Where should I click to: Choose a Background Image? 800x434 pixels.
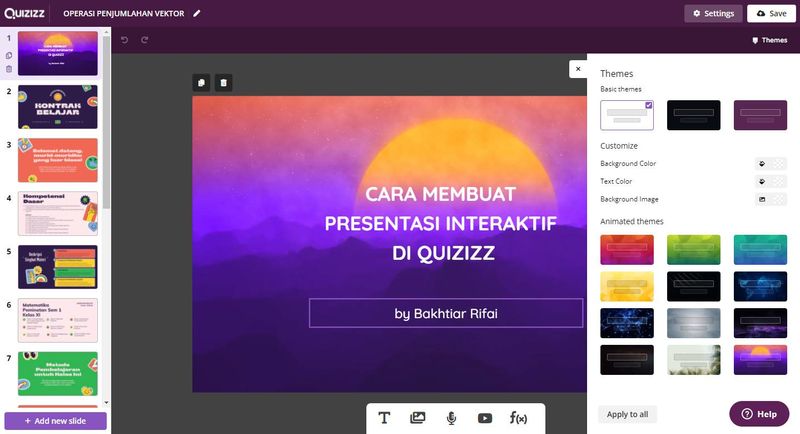point(770,199)
